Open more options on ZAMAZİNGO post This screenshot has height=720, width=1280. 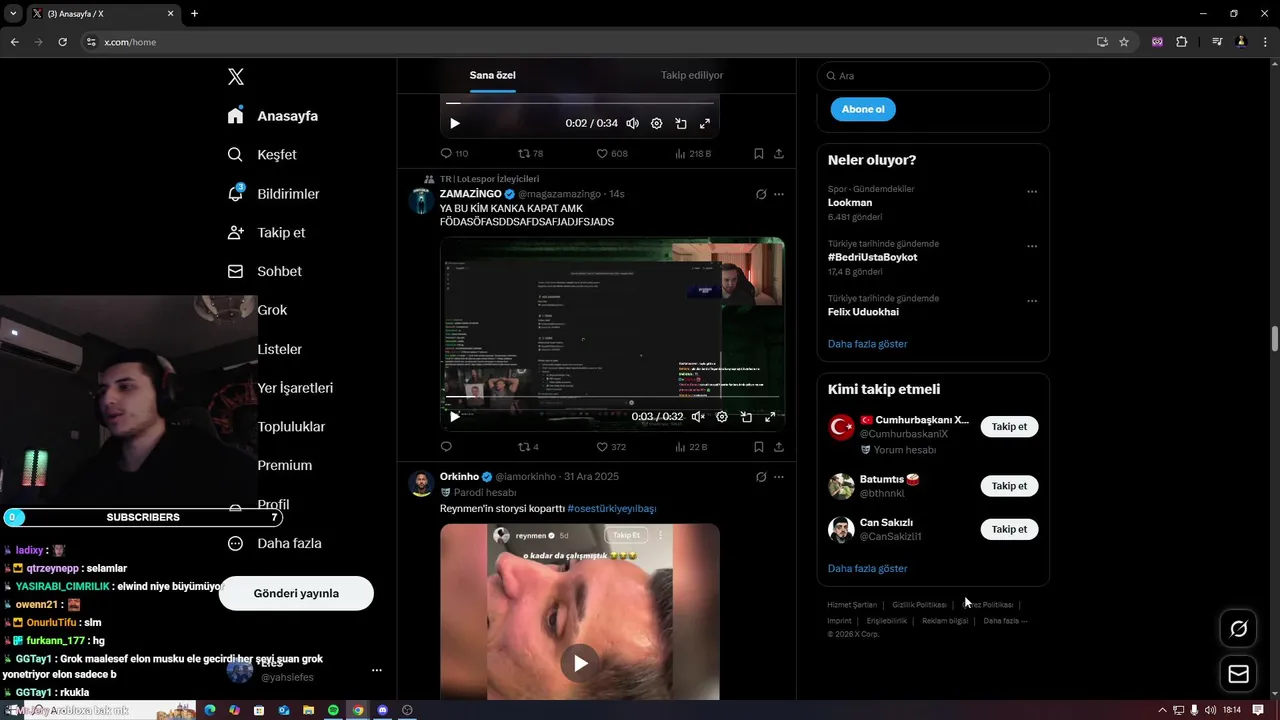[779, 194]
